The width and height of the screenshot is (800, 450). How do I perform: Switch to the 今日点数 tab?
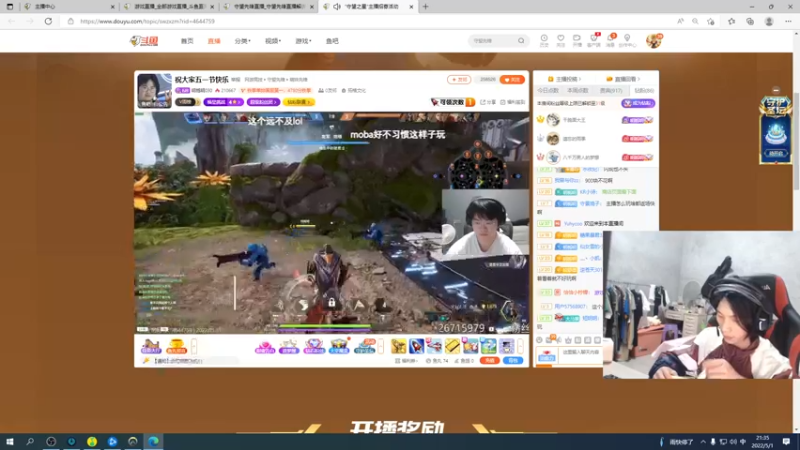click(x=547, y=90)
